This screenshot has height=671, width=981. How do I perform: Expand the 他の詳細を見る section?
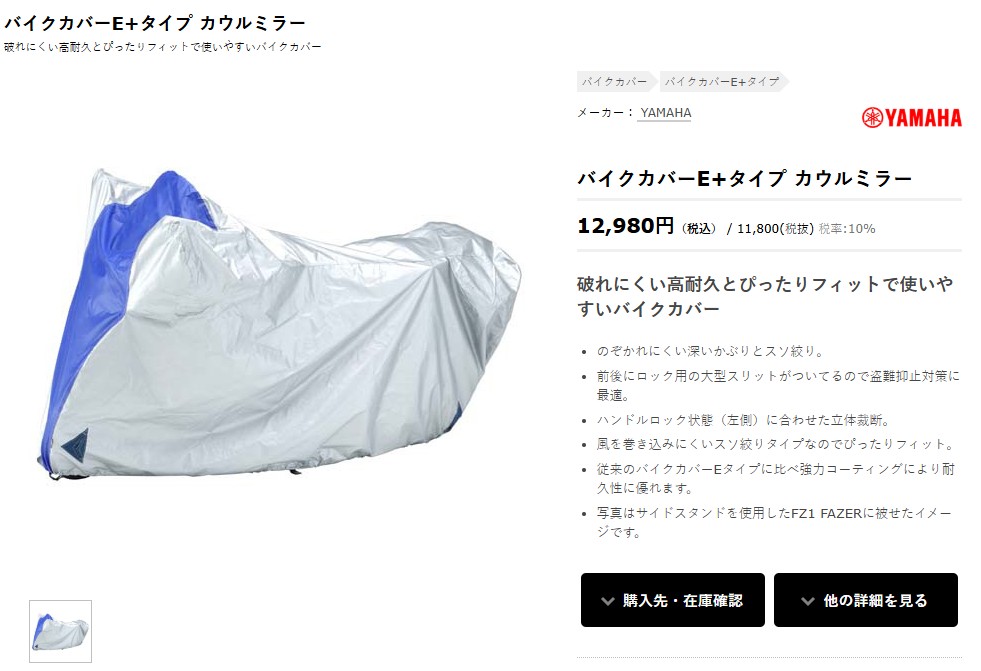pyautogui.click(x=866, y=600)
